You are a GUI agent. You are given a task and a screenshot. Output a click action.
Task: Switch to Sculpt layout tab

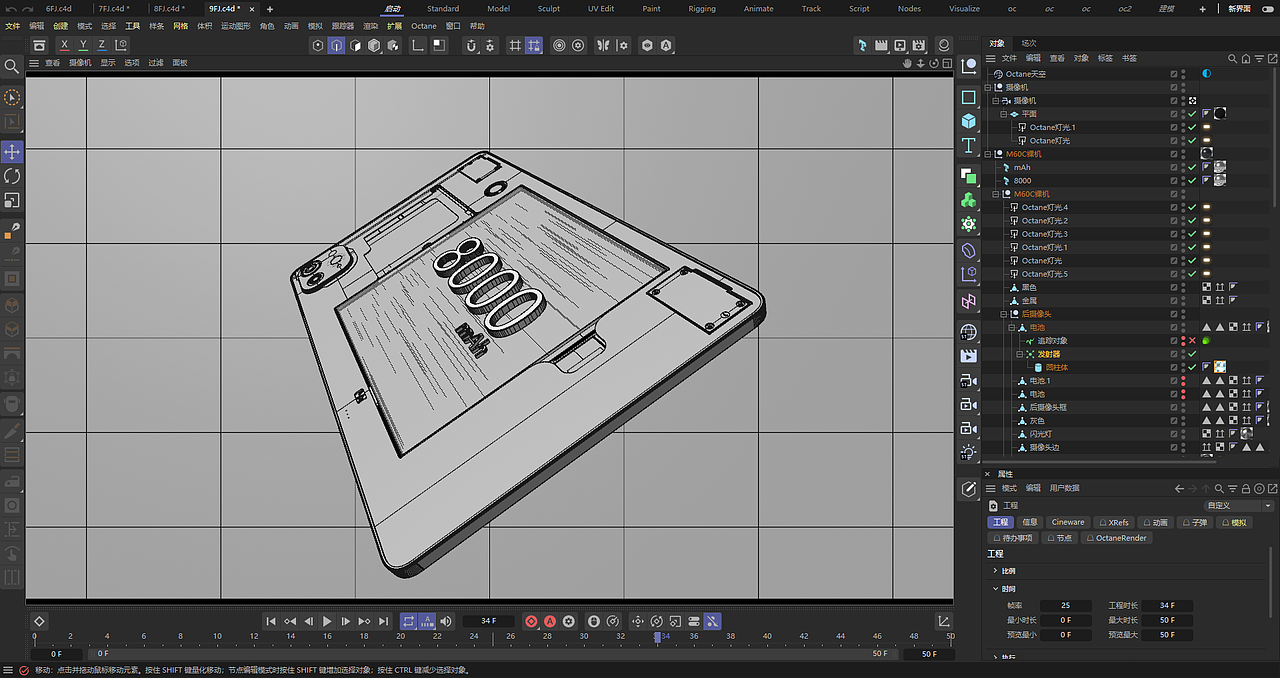(x=549, y=8)
